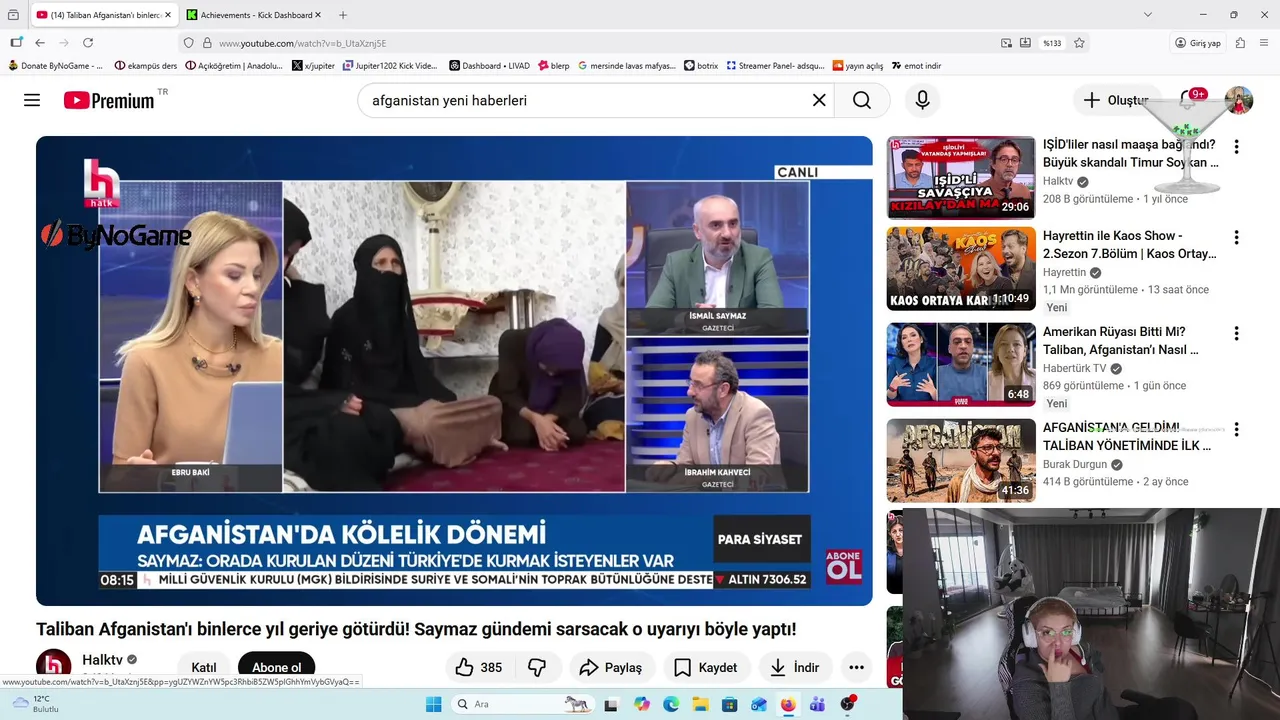Open the botrix bookmark

[x=701, y=66]
